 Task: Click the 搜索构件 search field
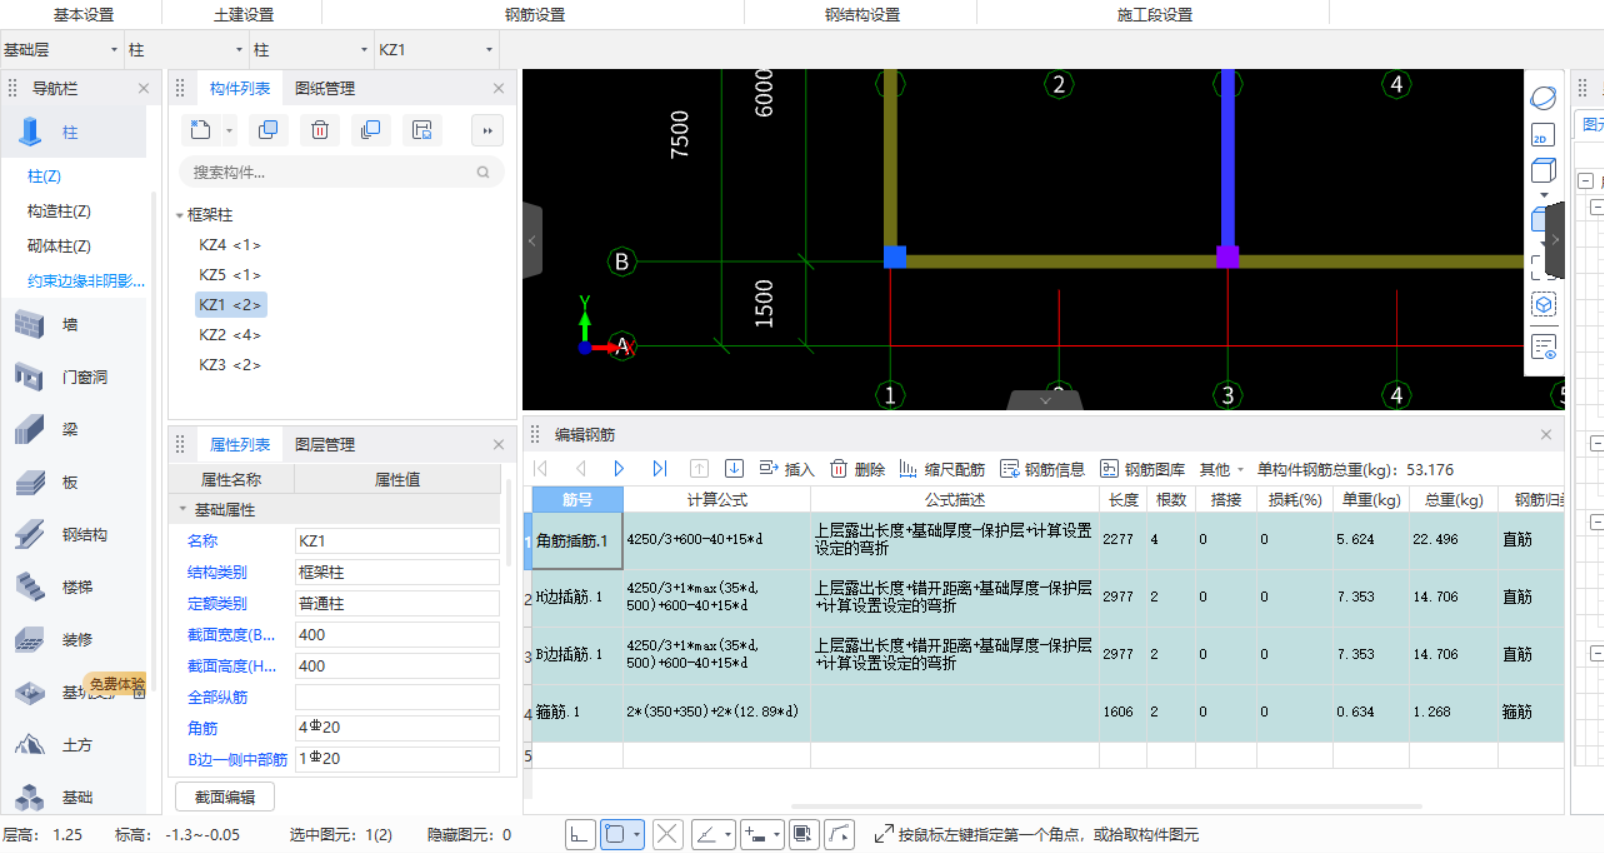pyautogui.click(x=341, y=172)
